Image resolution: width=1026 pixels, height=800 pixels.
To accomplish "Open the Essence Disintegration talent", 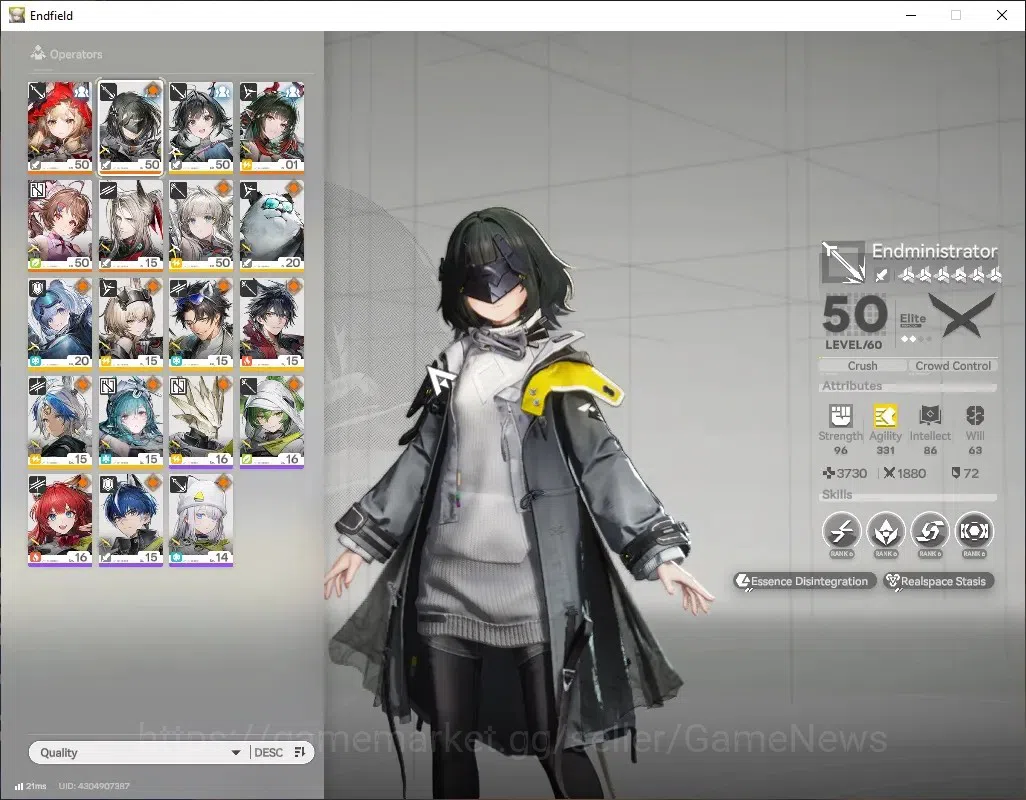I will 804,581.
